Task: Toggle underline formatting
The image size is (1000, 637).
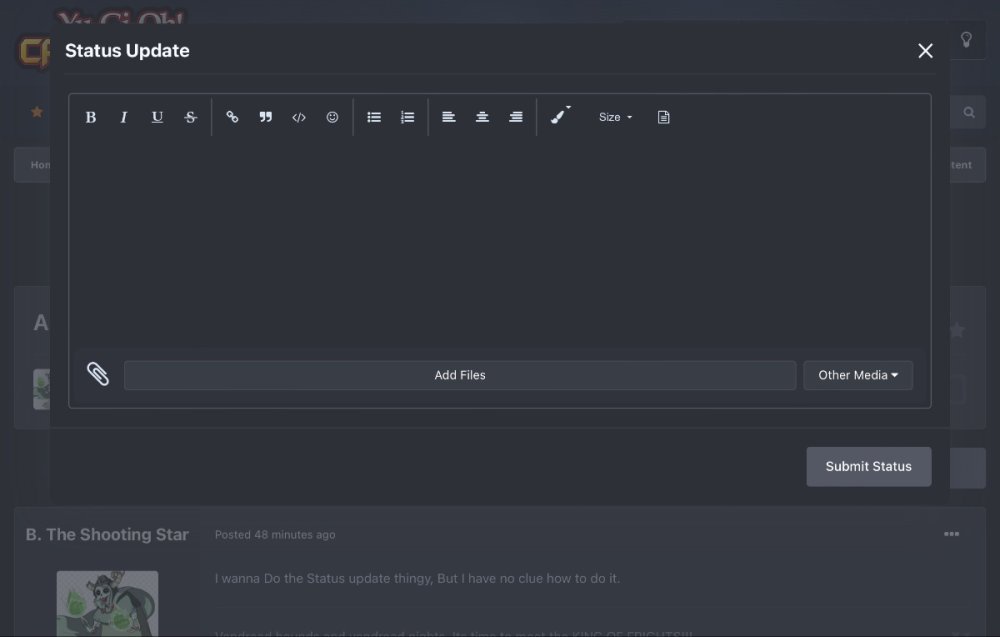Action: tap(157, 117)
